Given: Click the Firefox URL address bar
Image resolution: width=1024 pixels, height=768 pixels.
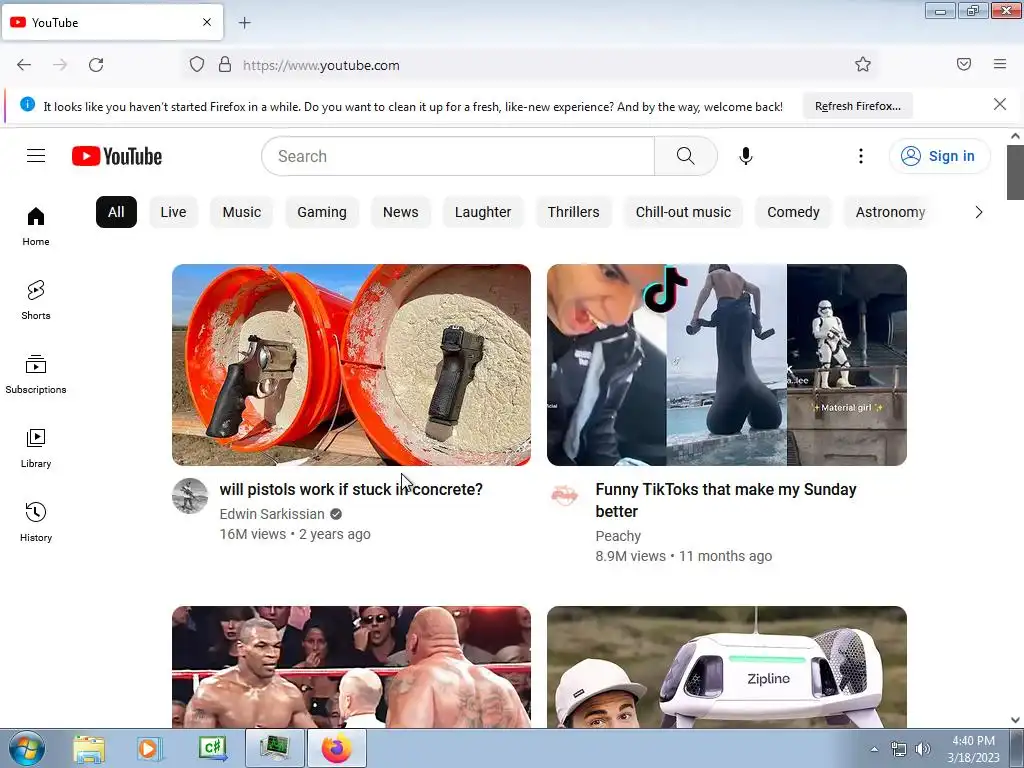Looking at the screenshot, I should coord(529,65).
